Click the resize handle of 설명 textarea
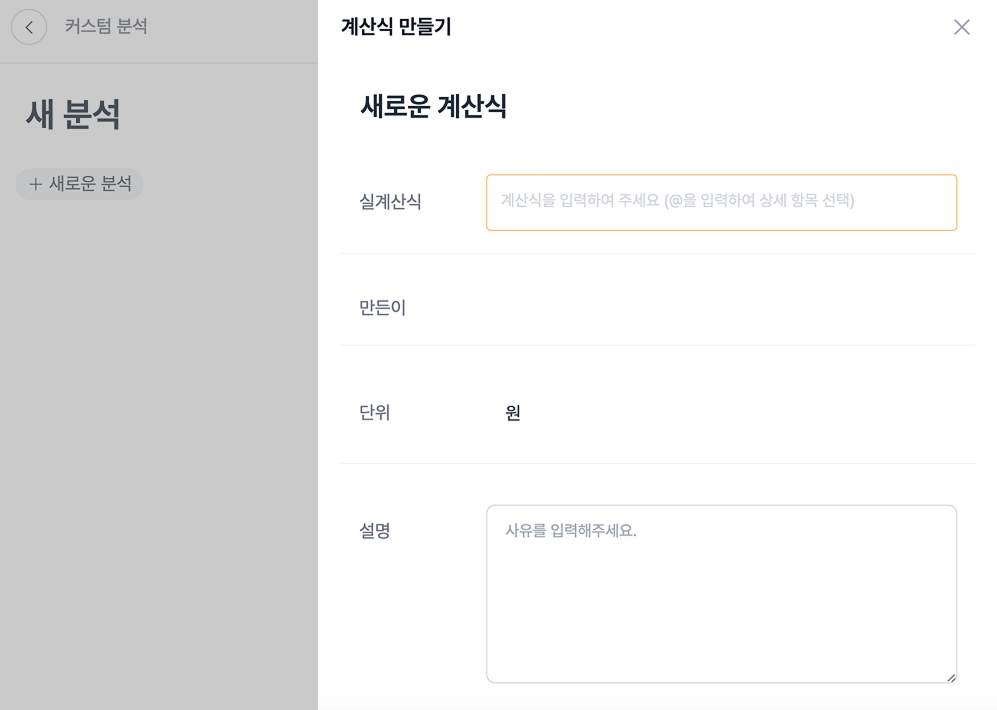 coord(950,677)
